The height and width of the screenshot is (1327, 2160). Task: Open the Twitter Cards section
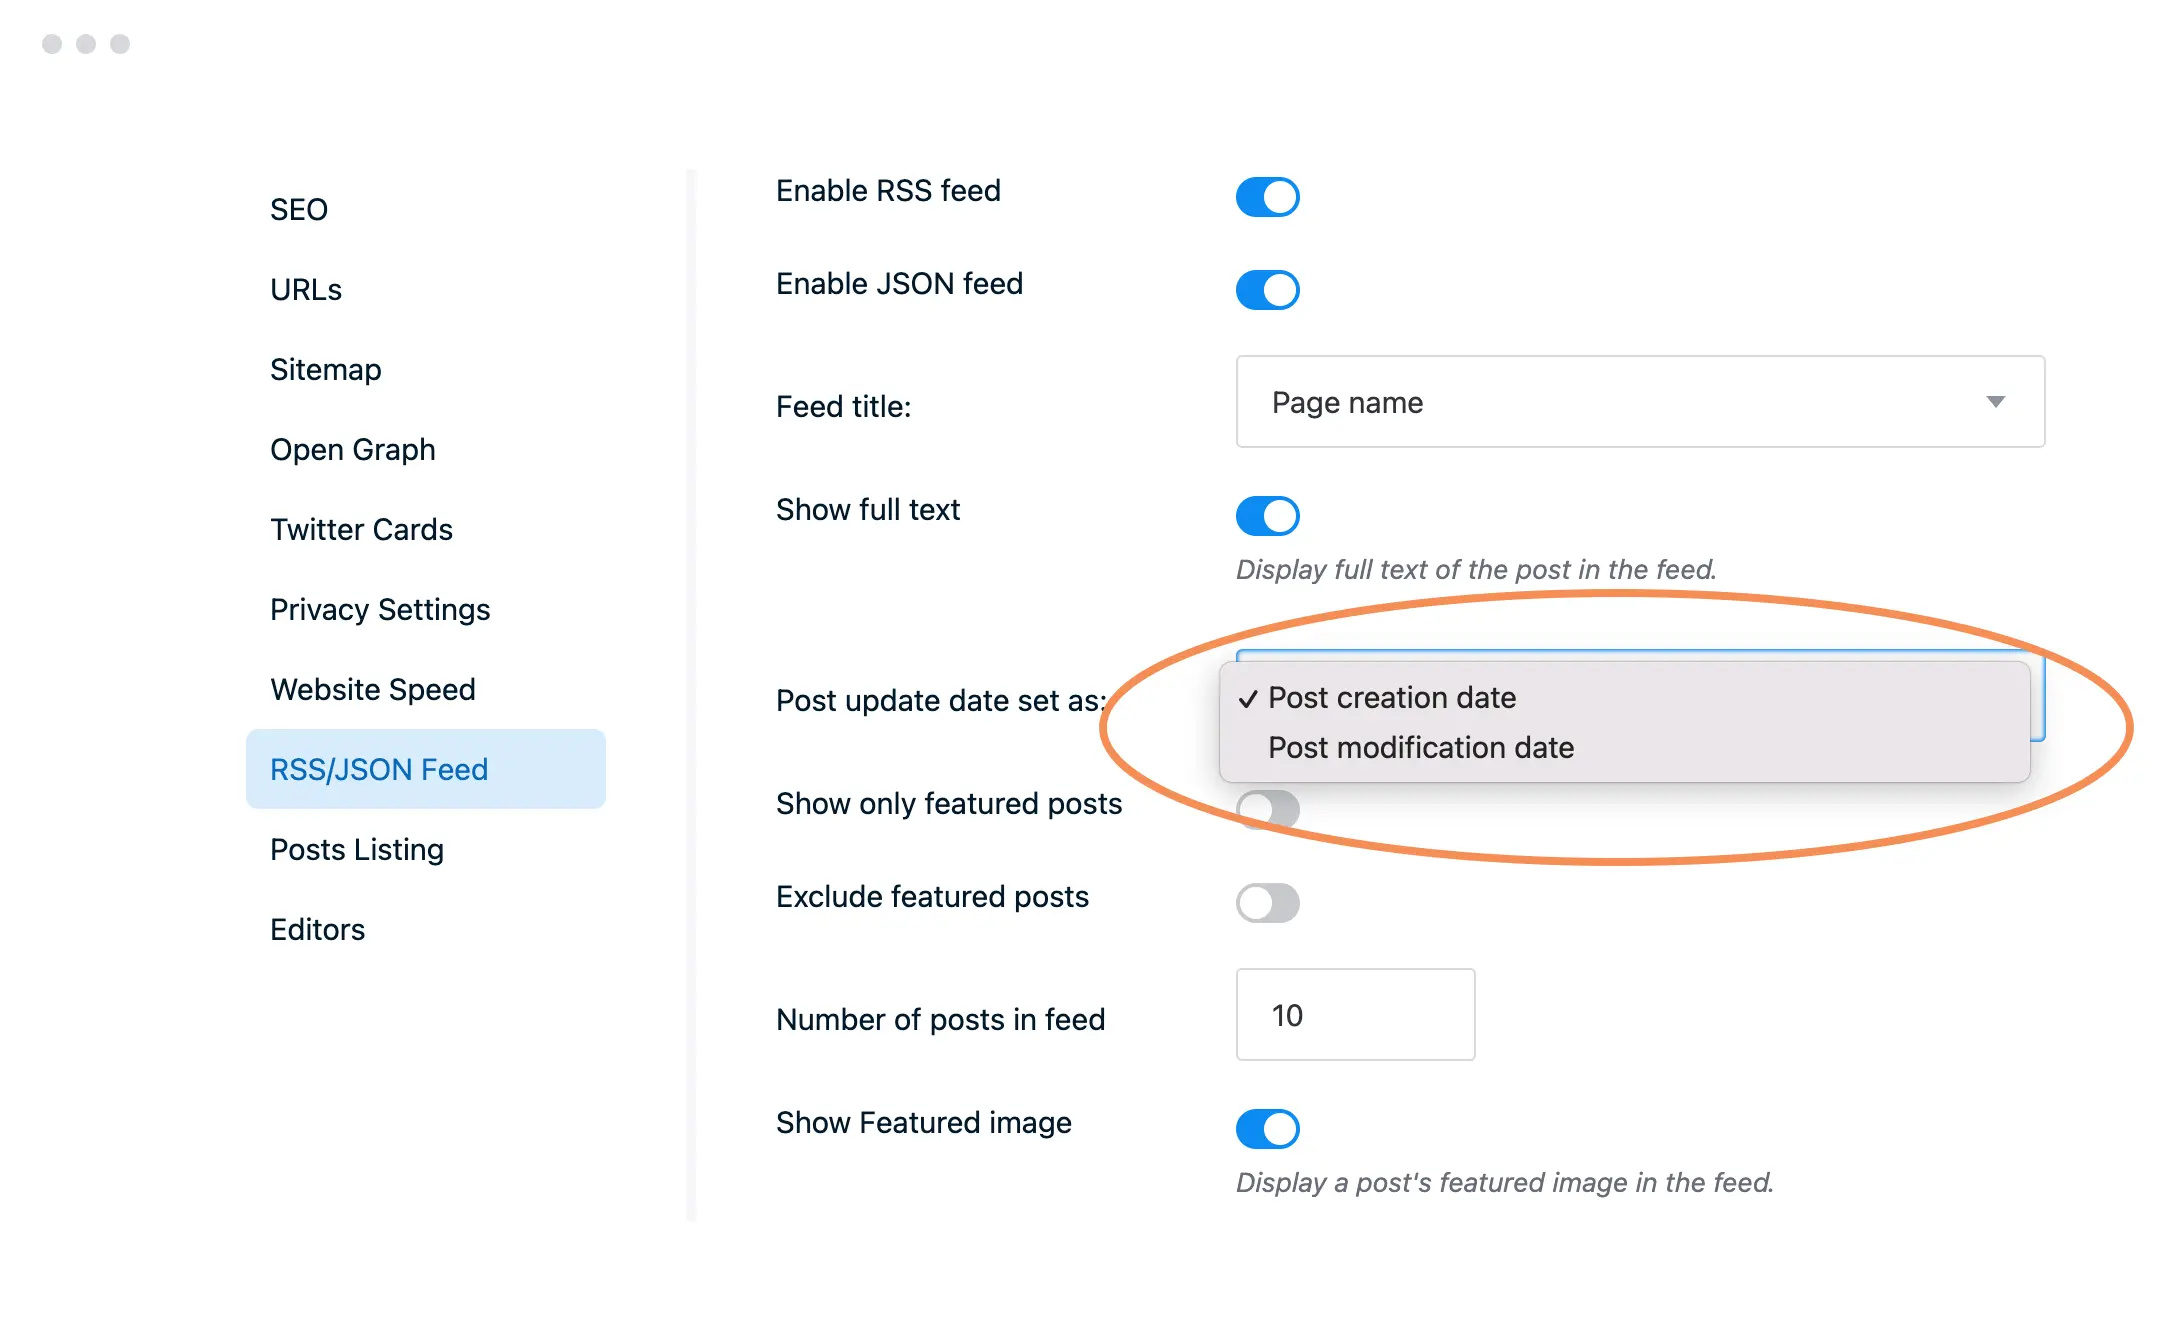[x=361, y=529]
